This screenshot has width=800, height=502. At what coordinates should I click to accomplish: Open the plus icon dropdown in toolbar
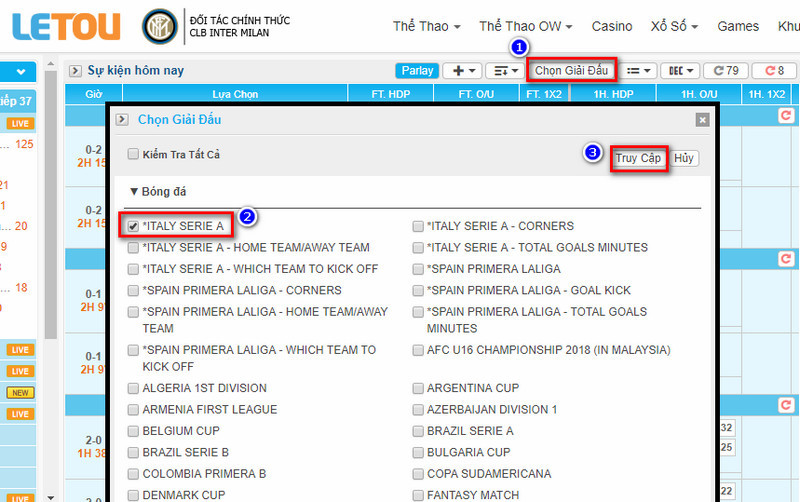460,71
